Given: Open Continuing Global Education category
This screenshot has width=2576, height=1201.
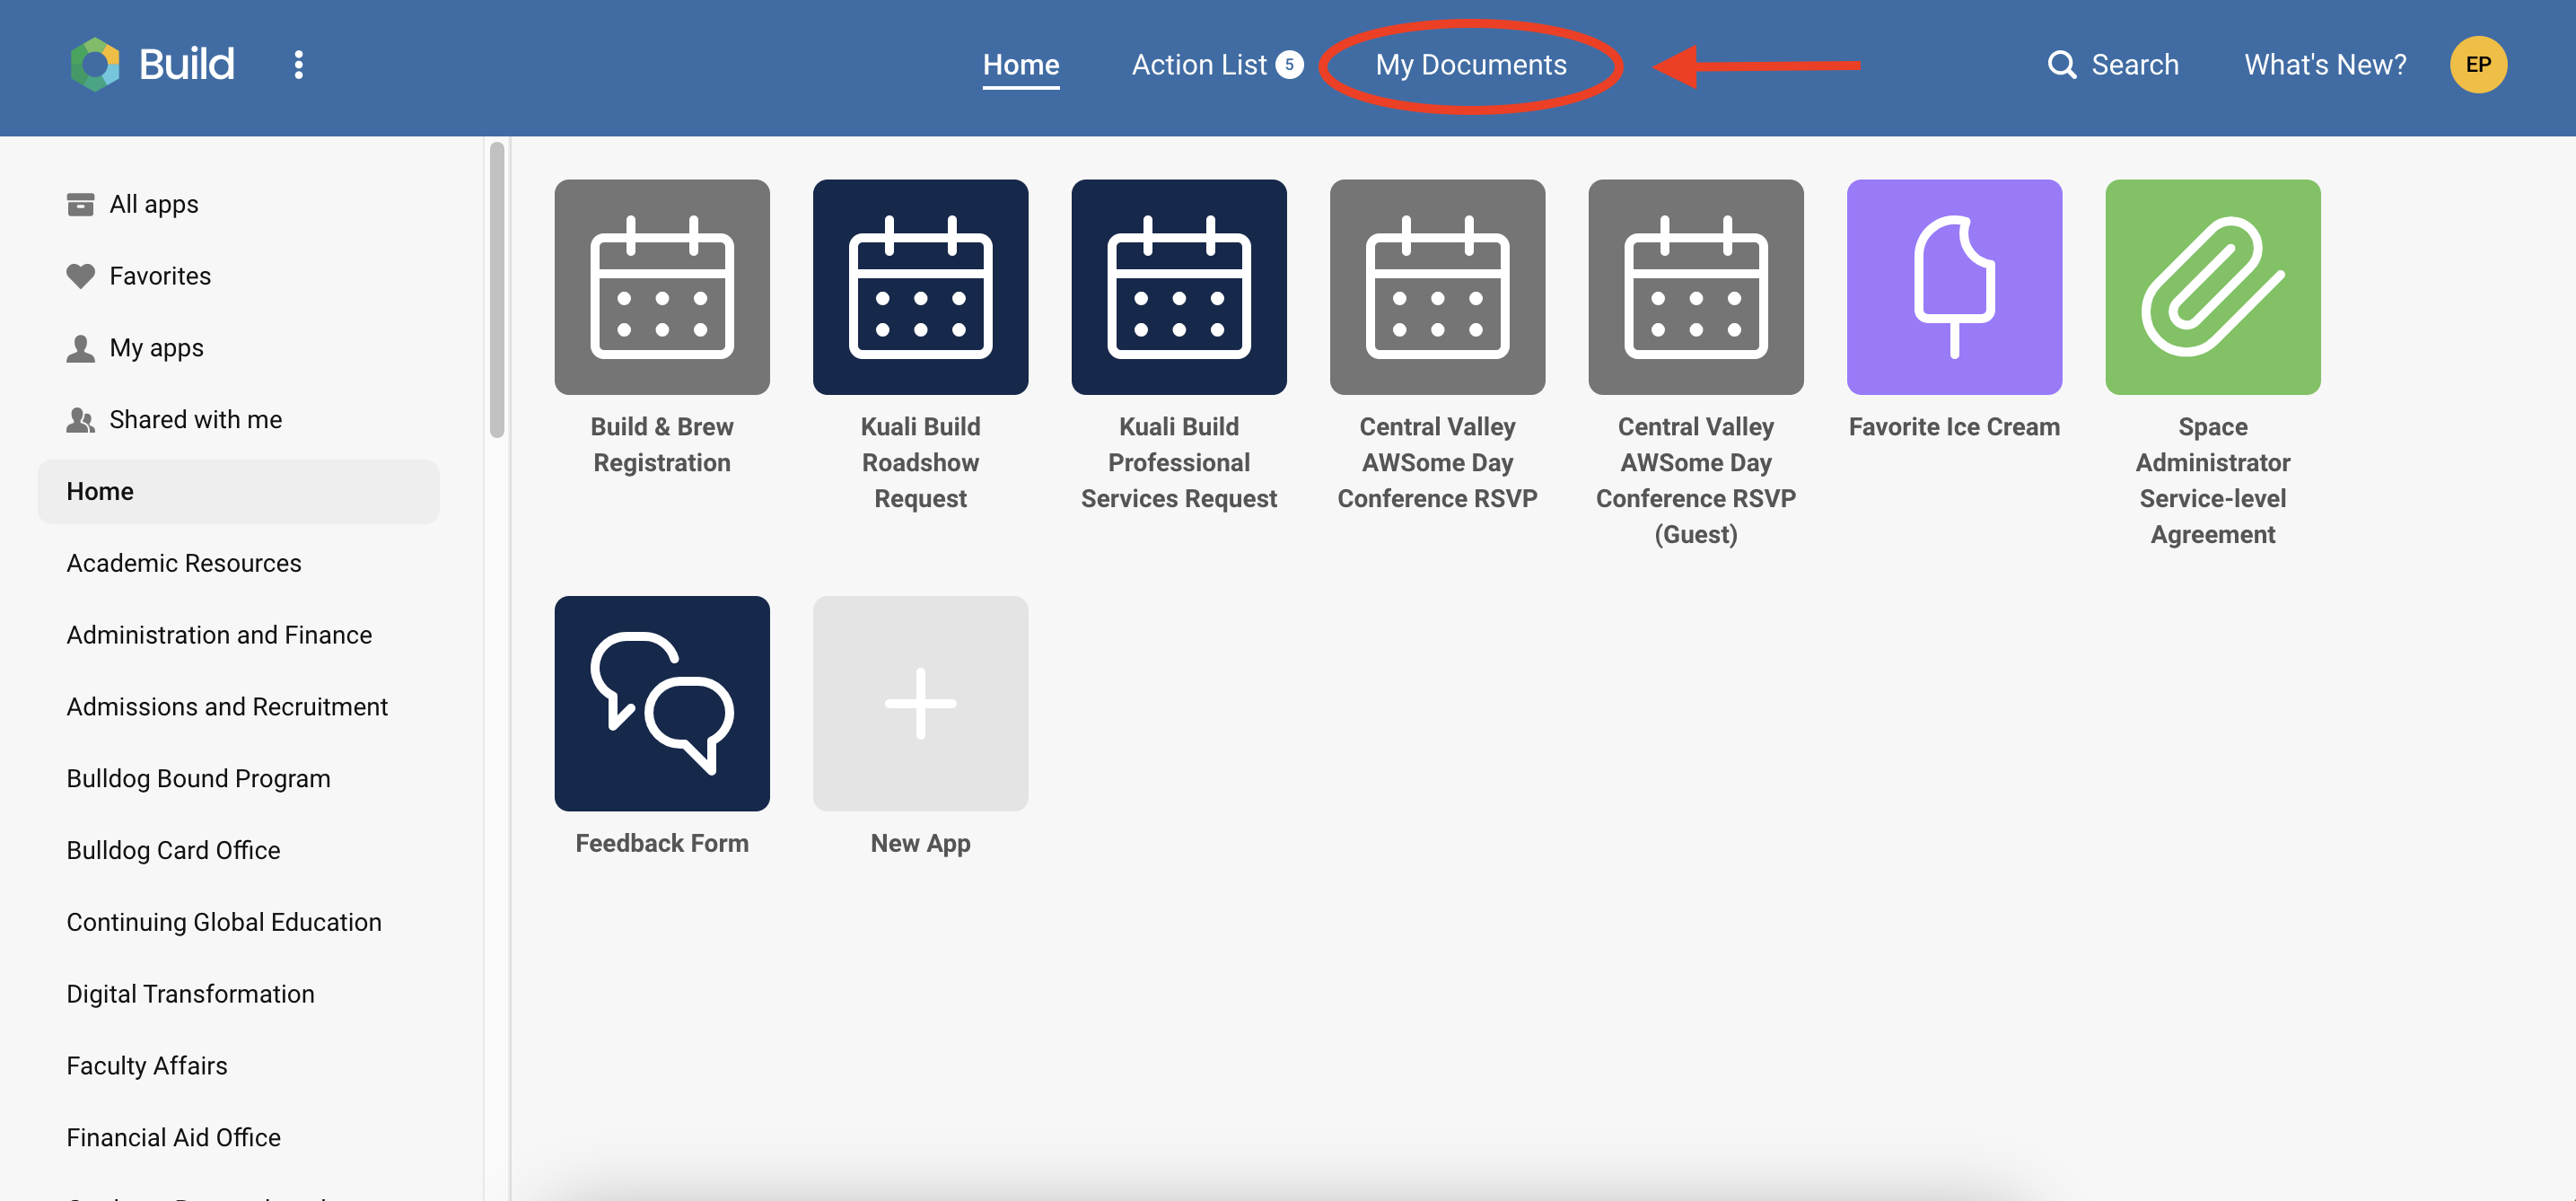Looking at the screenshot, I should pos(224,922).
